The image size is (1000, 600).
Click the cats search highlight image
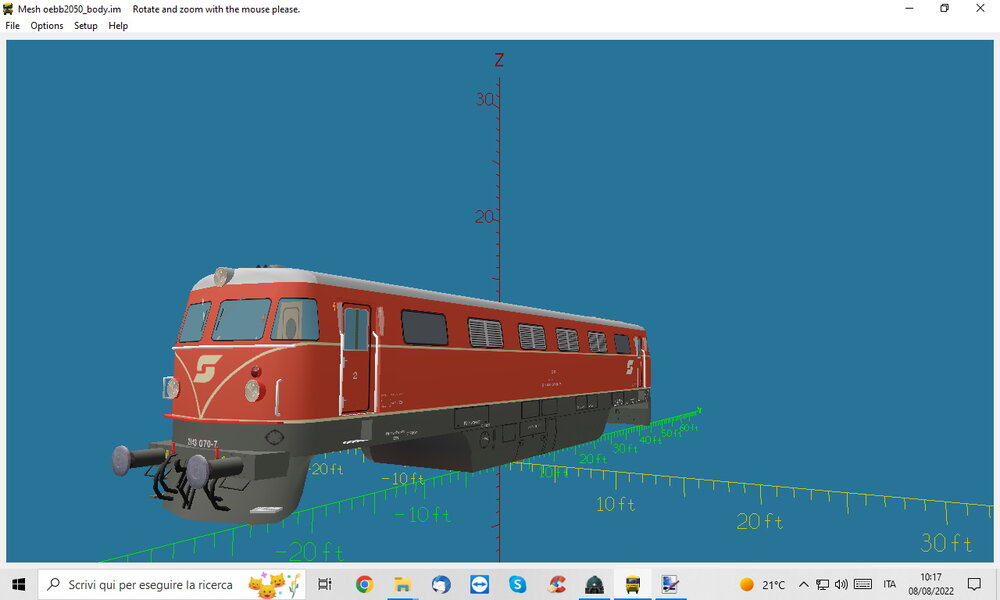coord(275,584)
